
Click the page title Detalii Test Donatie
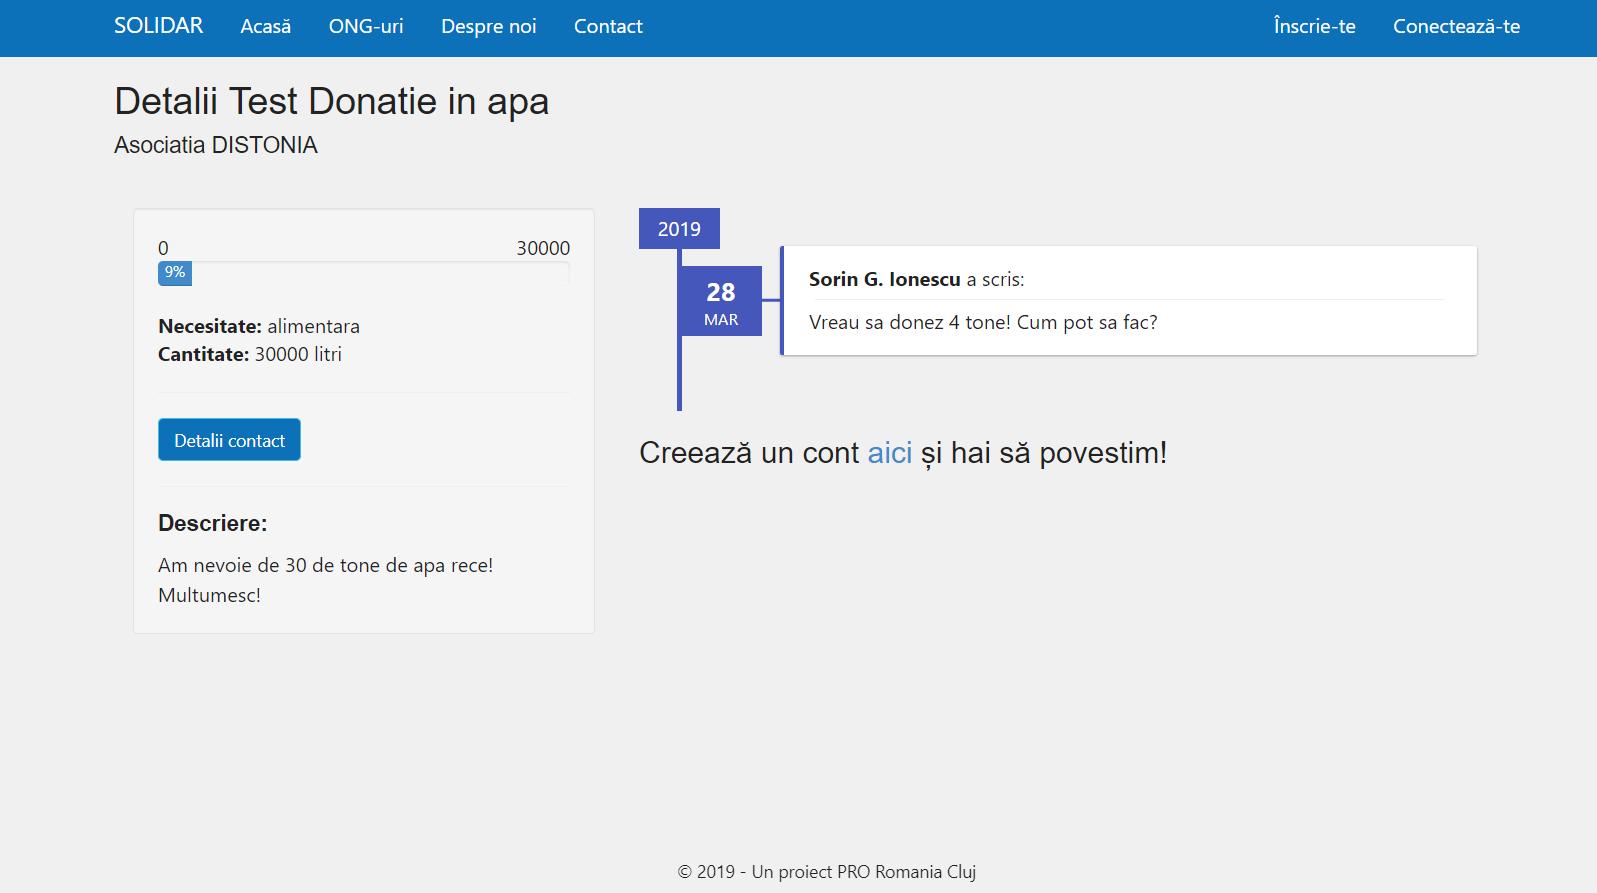click(x=331, y=101)
